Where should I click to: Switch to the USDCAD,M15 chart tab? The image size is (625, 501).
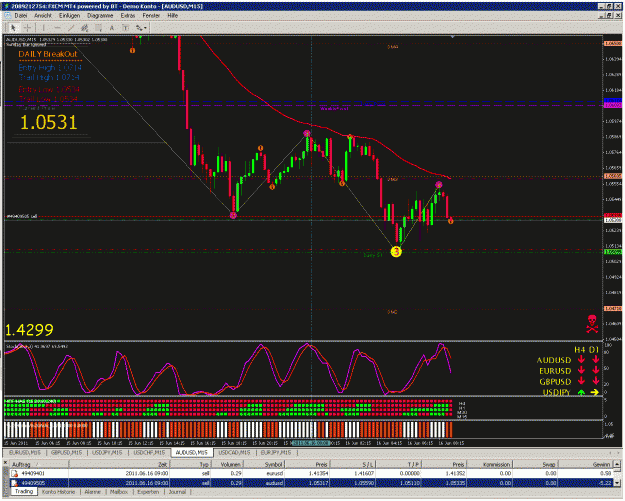click(234, 452)
